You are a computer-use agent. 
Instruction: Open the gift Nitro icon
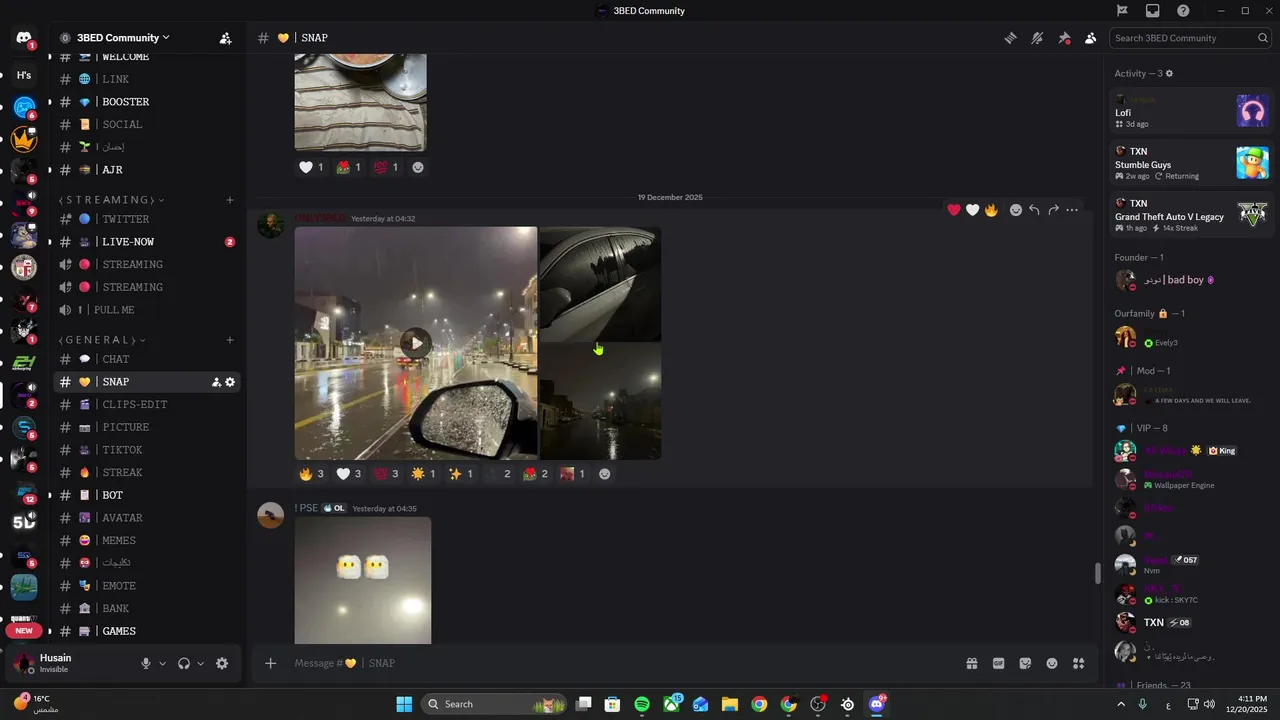971,663
